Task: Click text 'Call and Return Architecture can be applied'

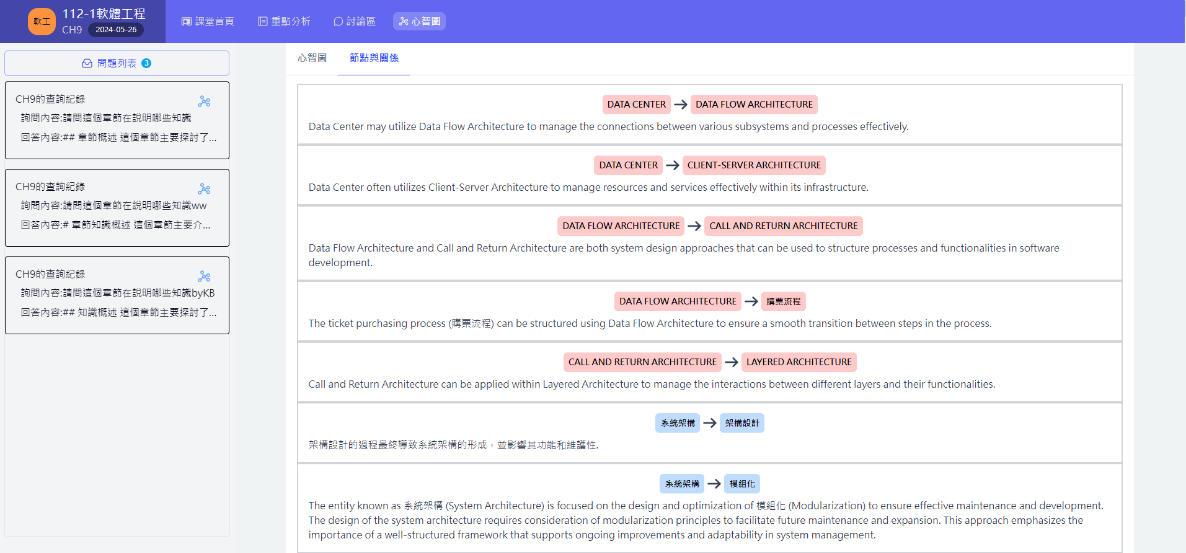Action: coord(652,384)
